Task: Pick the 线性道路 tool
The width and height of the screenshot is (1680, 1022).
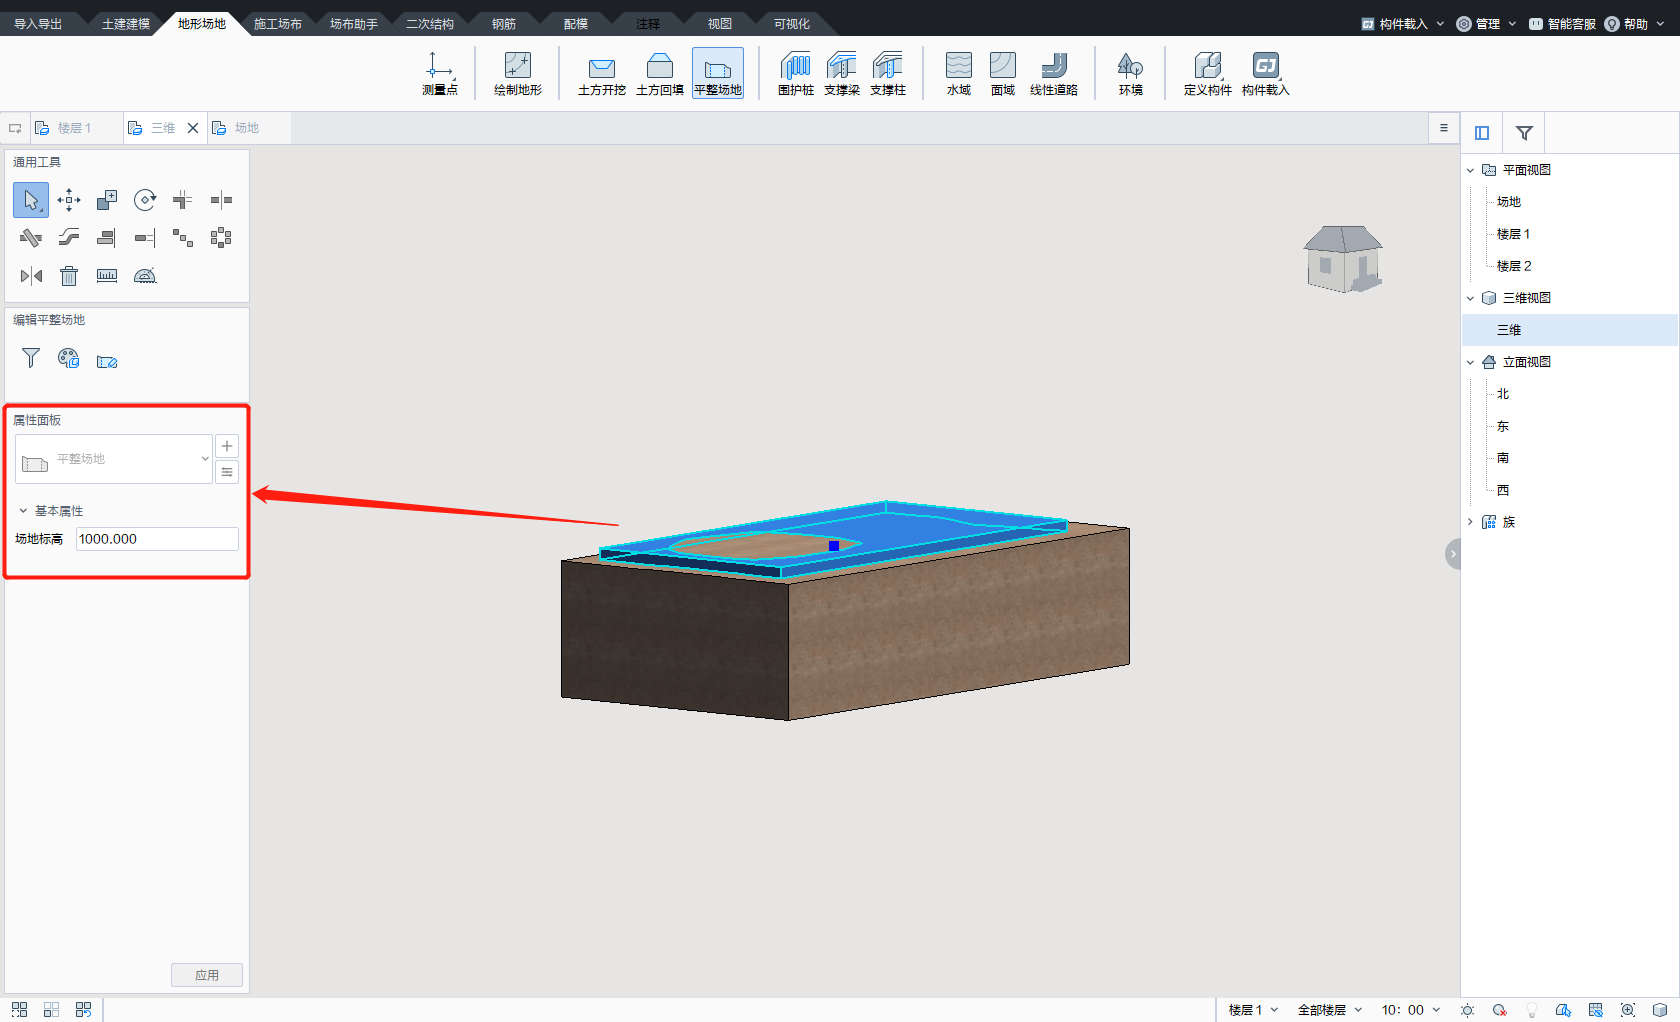Action: point(1054,73)
